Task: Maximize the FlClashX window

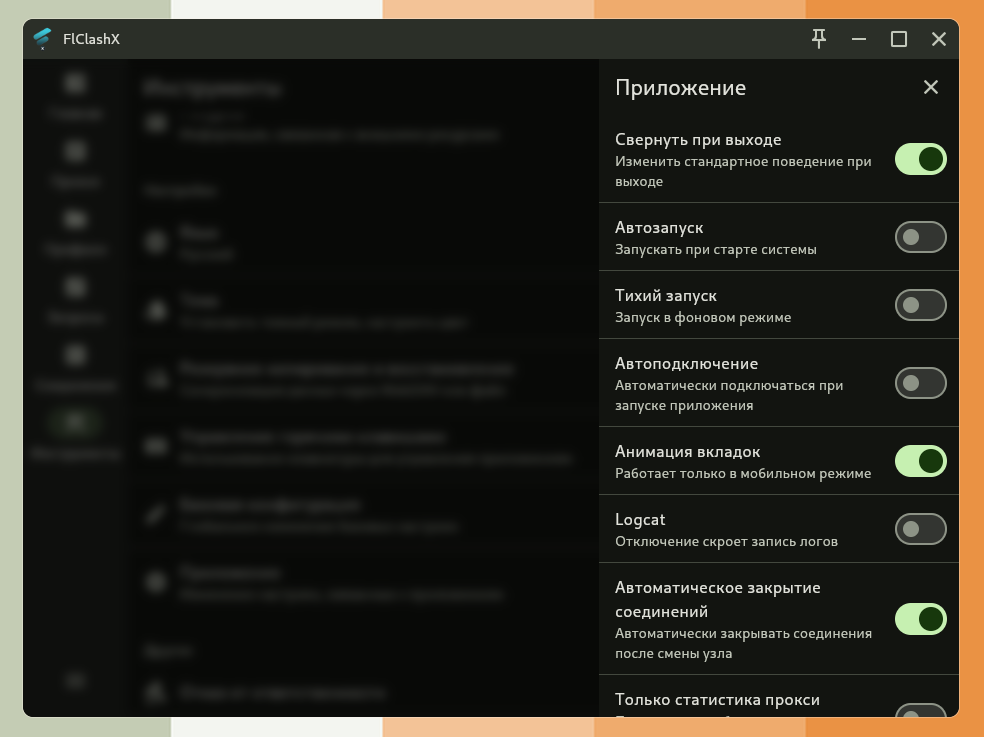Action: click(x=899, y=39)
